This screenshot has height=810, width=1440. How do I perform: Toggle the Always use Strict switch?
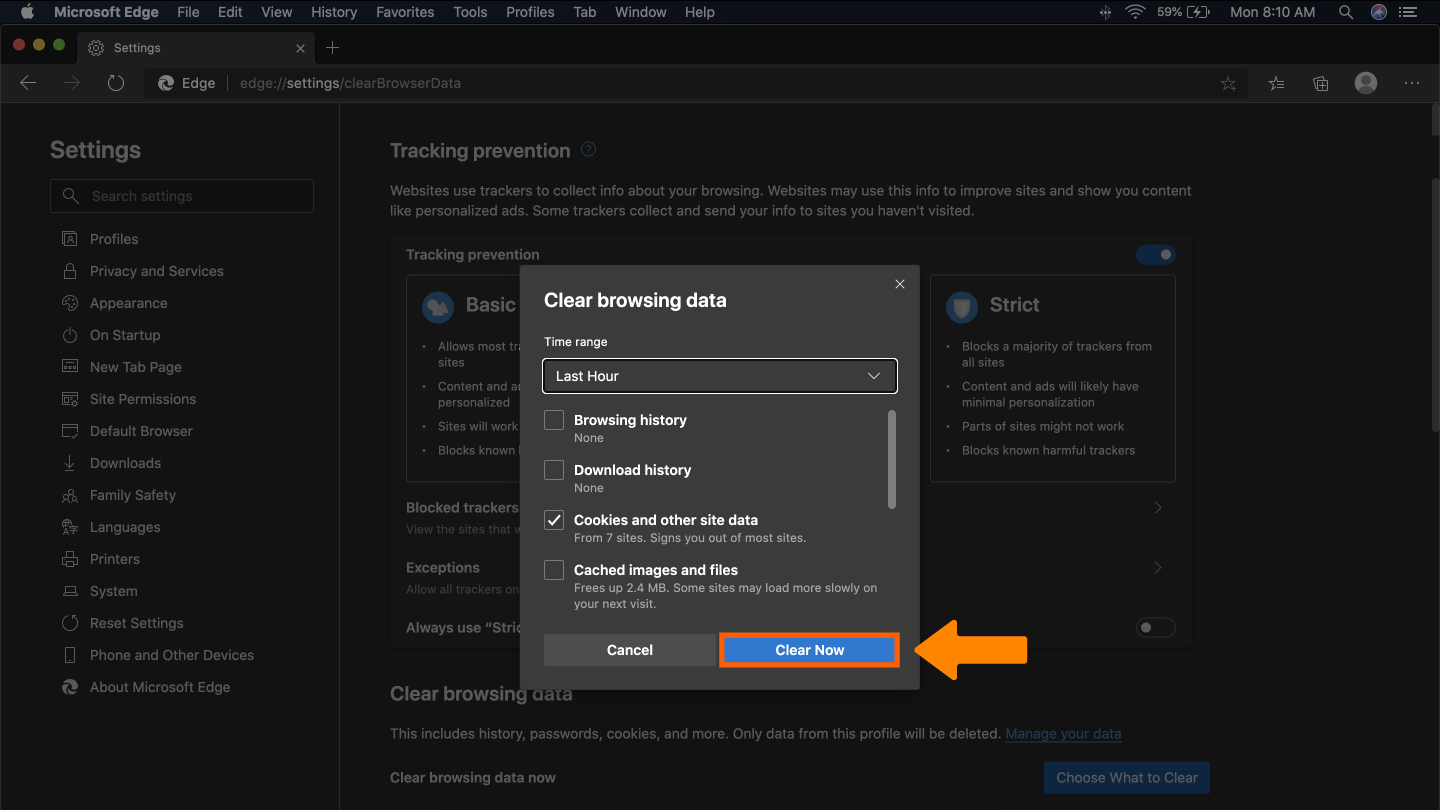point(1156,628)
